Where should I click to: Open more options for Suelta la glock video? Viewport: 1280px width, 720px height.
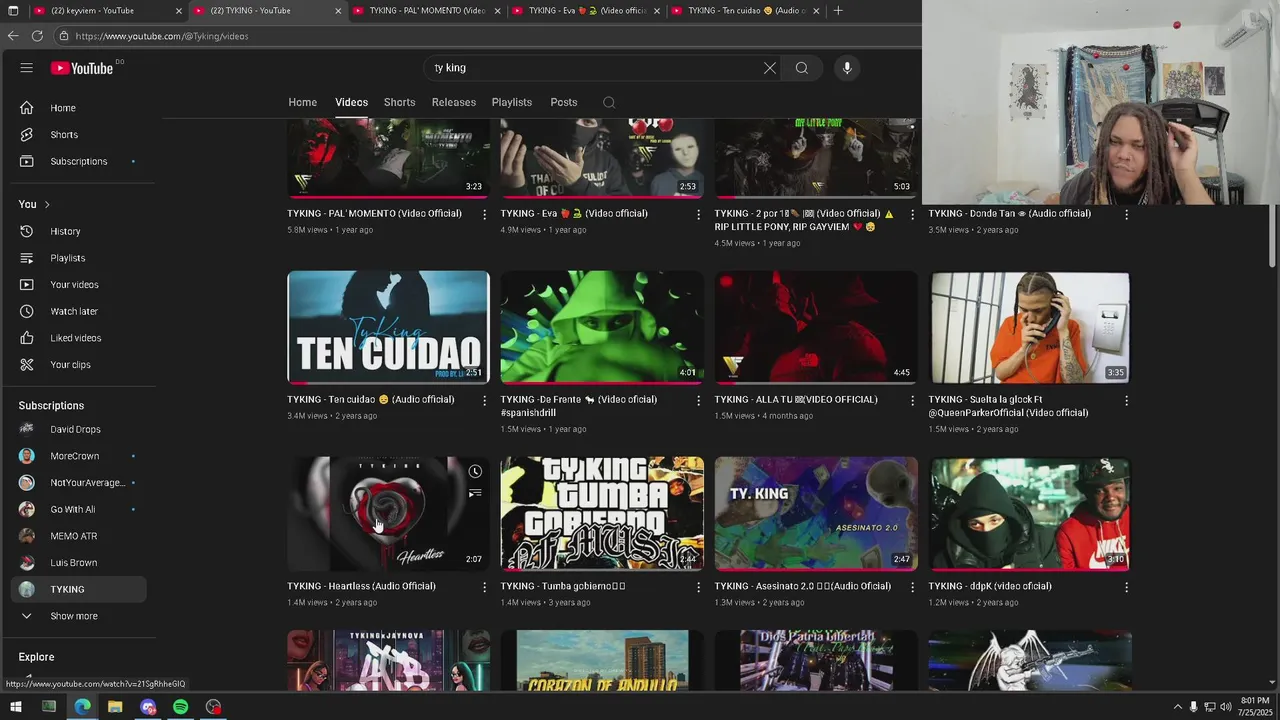1126,400
